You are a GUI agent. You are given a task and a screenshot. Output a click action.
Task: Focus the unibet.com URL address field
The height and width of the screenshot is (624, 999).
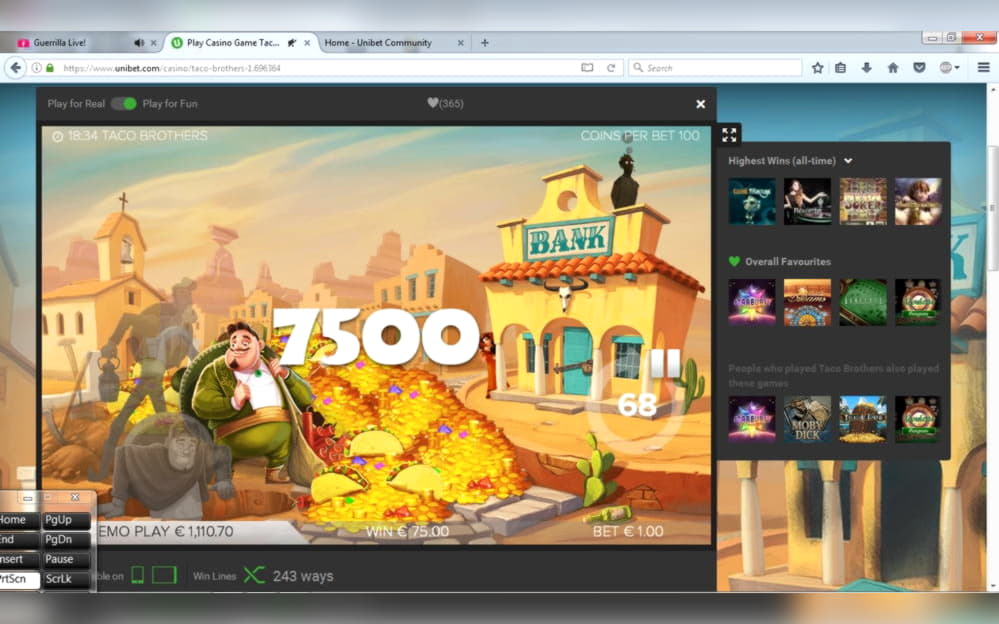pyautogui.click(x=319, y=68)
